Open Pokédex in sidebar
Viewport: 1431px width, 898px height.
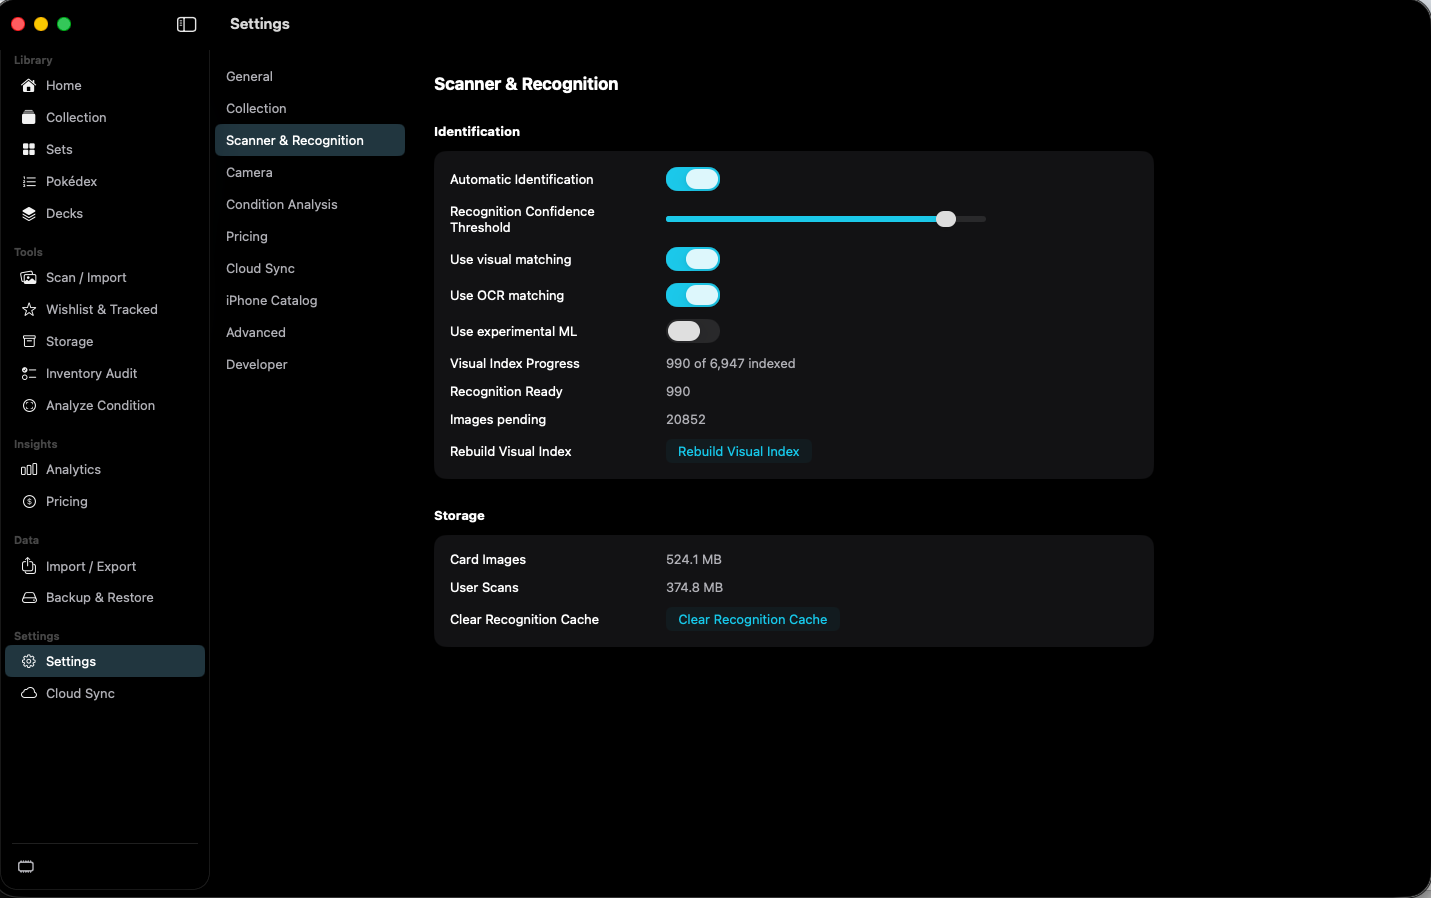click(x=105, y=181)
